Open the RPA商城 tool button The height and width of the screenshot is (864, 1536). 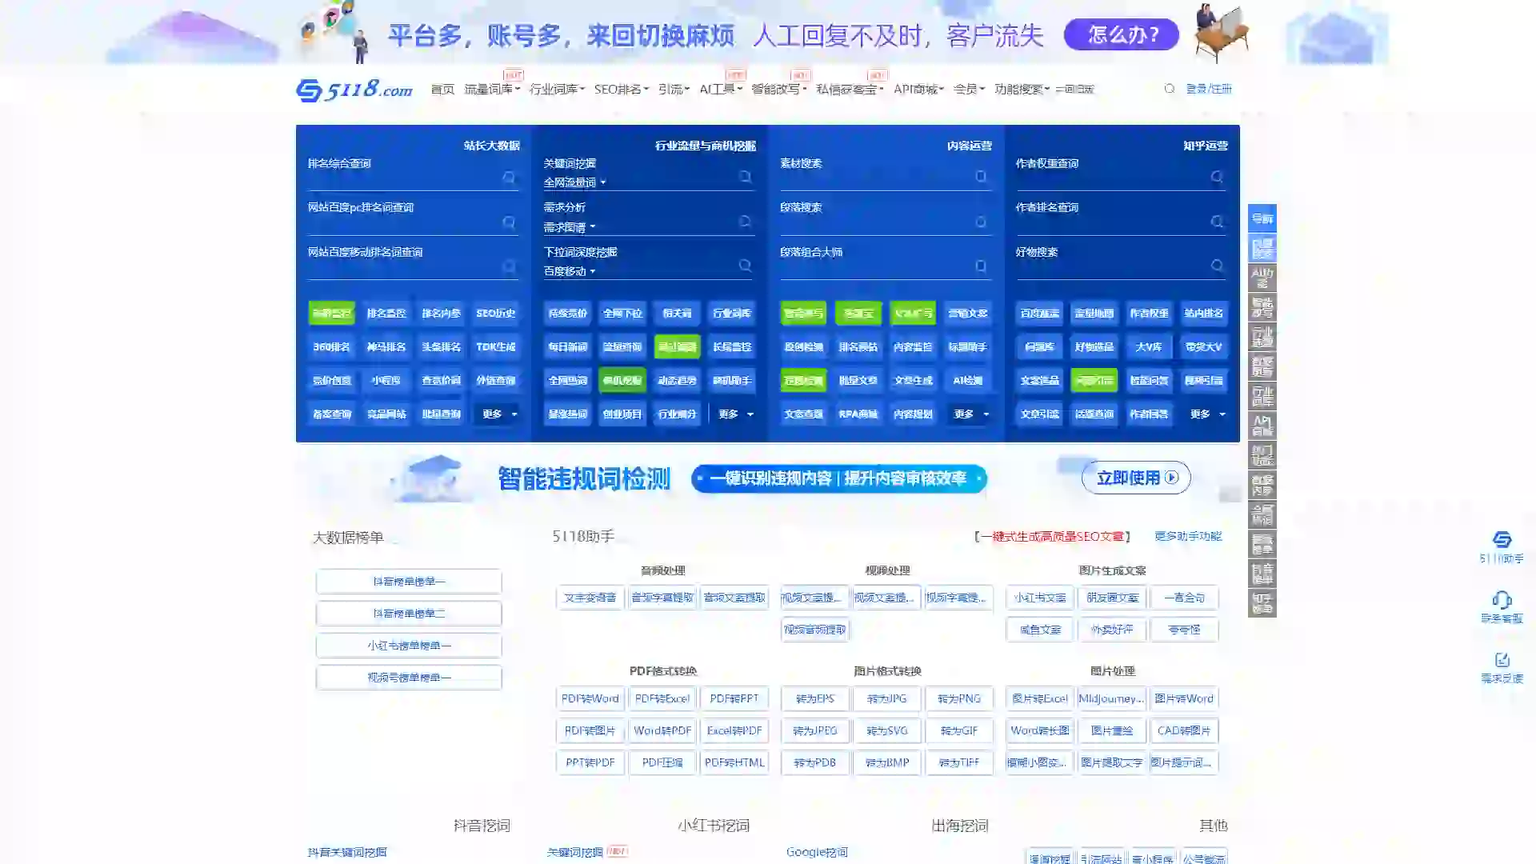858,414
